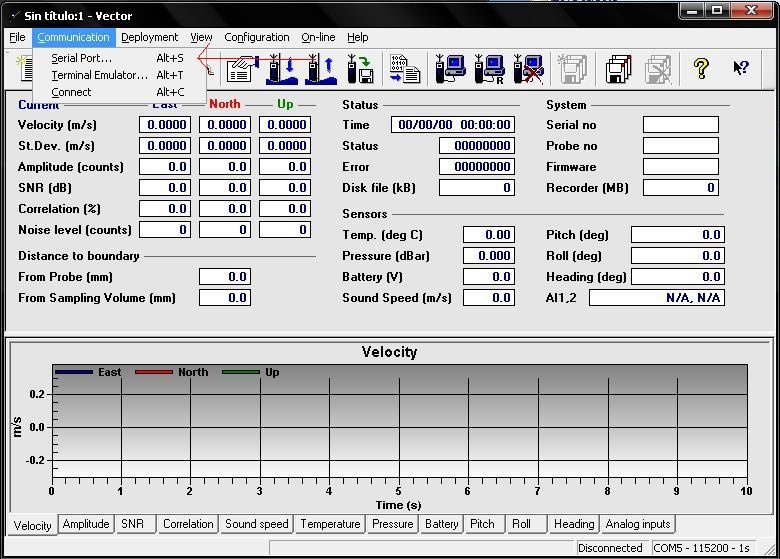Open help via yellow question mark icon
The height and width of the screenshot is (559, 780).
point(701,68)
